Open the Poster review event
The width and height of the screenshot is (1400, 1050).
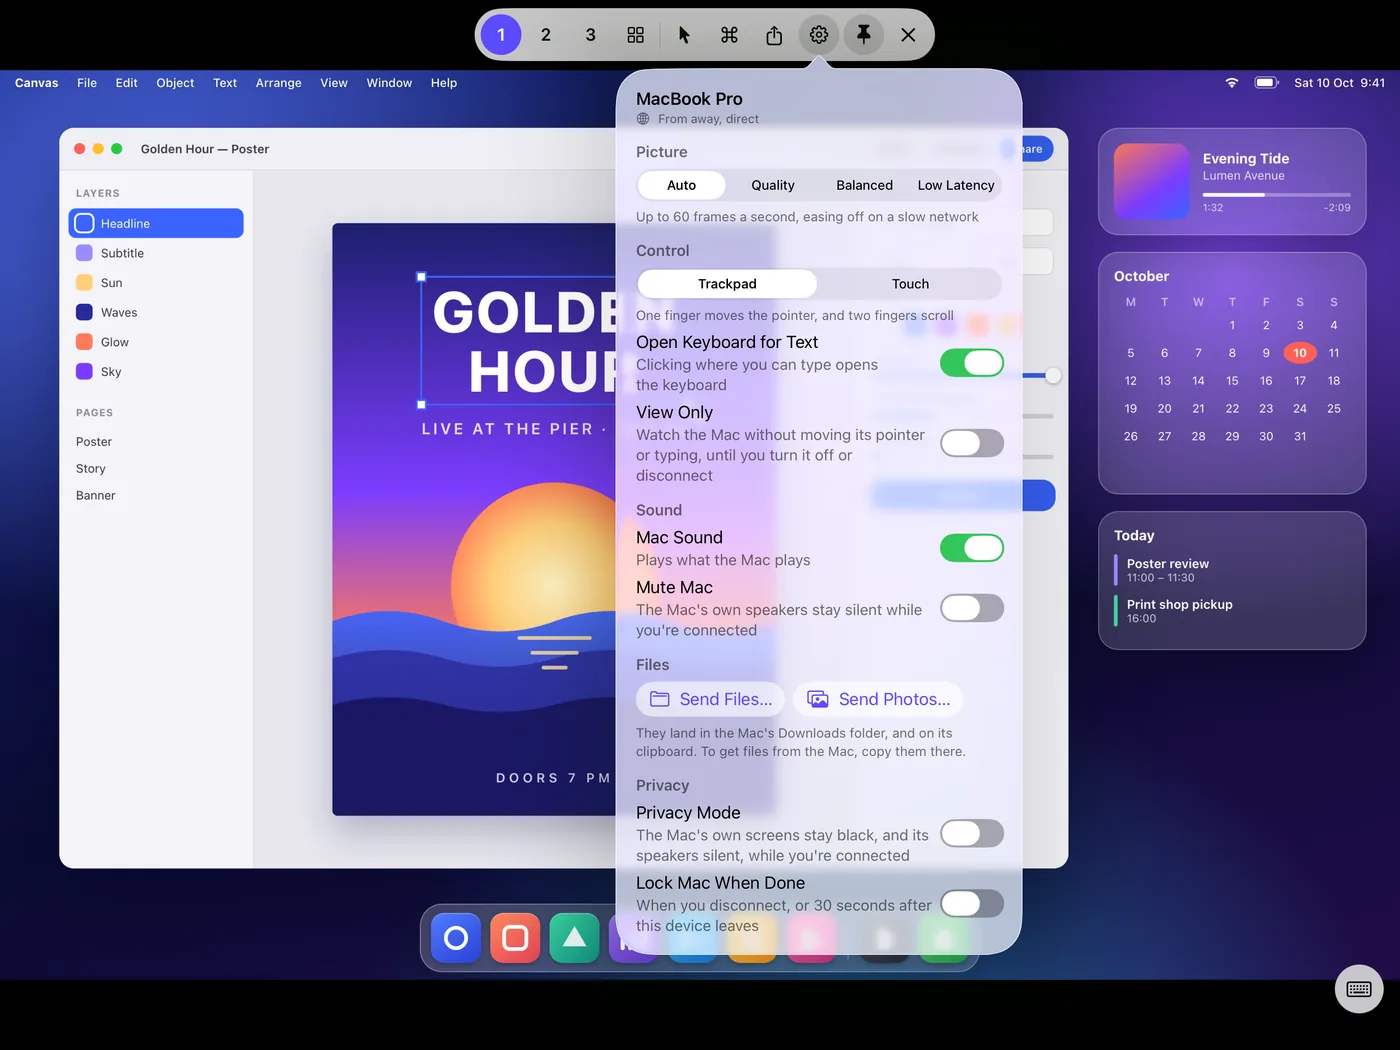point(1232,570)
